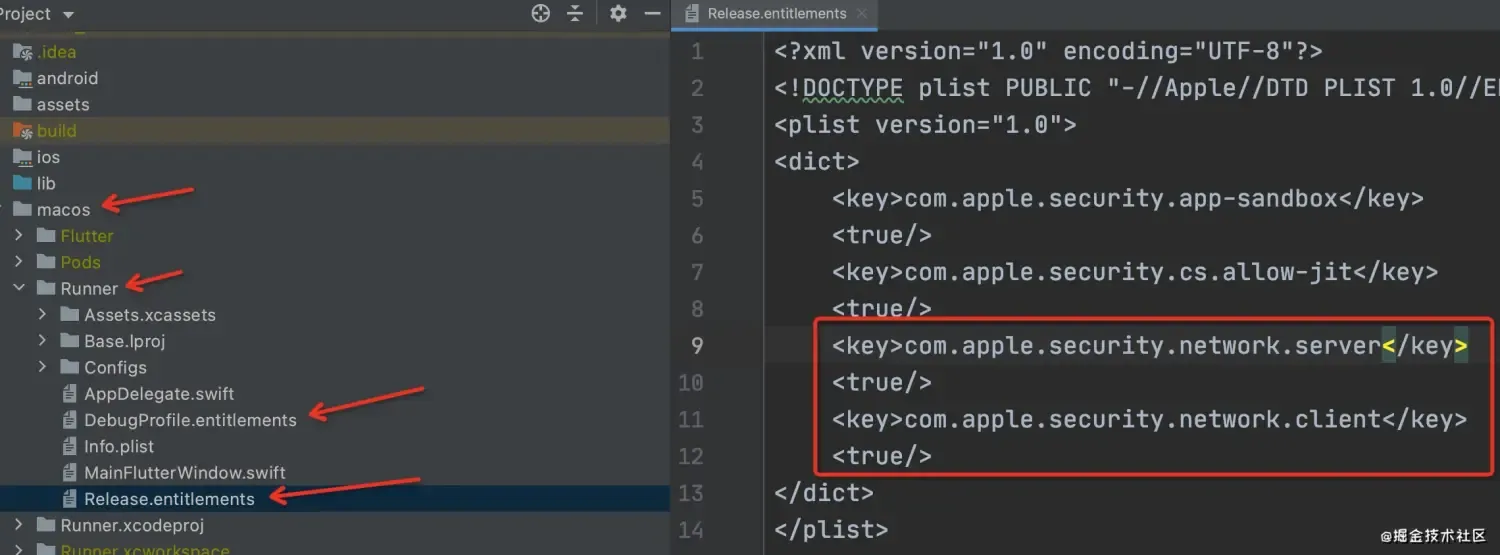Open DebugProfile.entitlements in the tree

point(190,420)
